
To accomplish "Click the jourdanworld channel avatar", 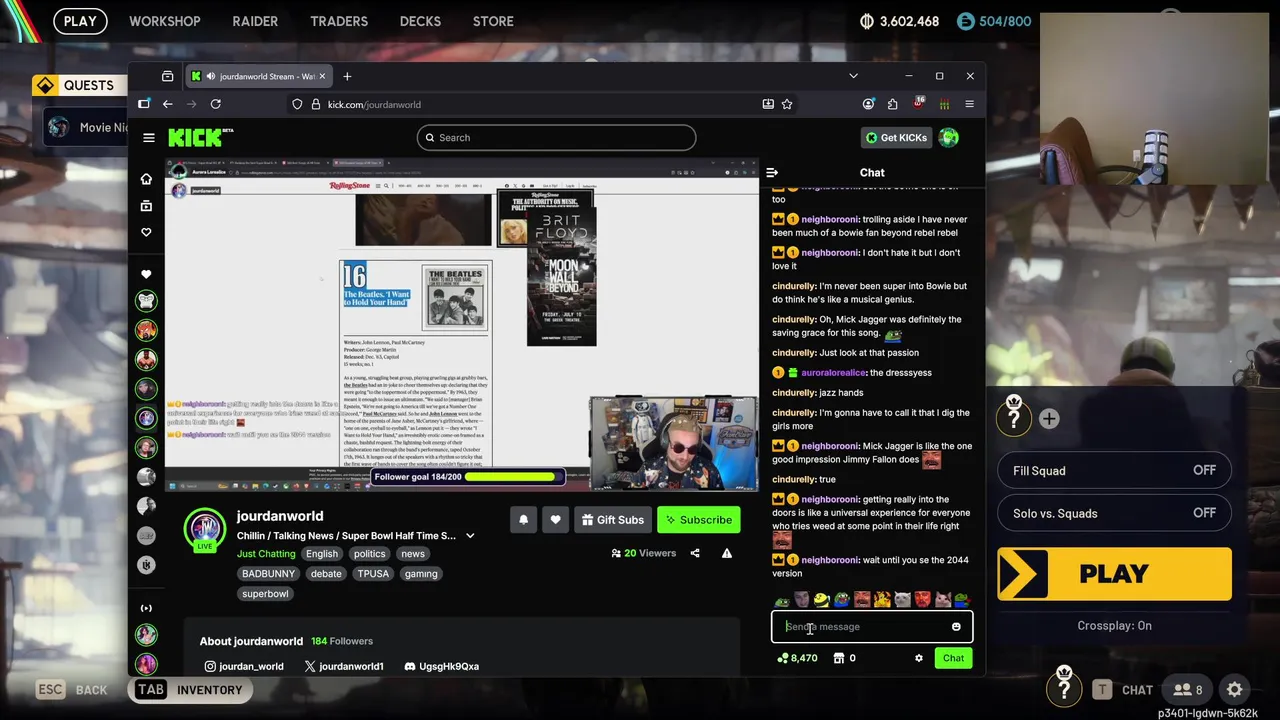I will click(205, 528).
